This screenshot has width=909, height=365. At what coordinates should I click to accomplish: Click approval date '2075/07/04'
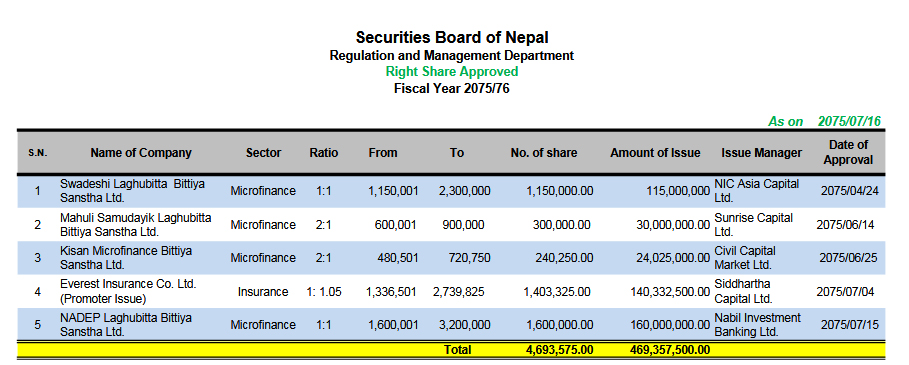(845, 292)
